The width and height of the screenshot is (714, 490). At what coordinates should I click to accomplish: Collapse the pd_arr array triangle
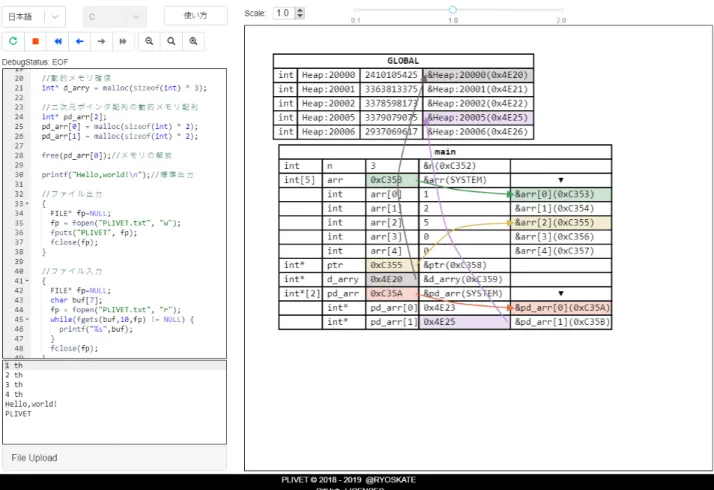(x=561, y=293)
